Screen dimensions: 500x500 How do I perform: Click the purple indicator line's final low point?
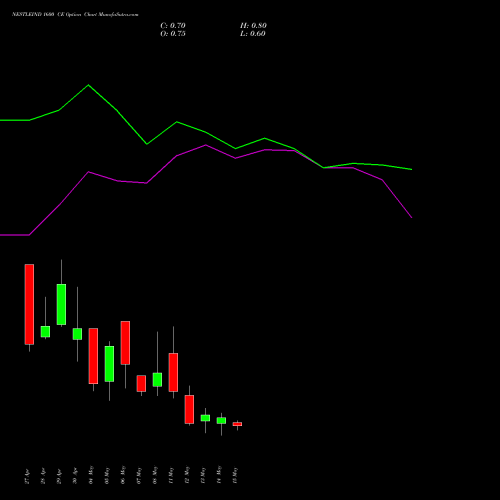tap(412, 217)
